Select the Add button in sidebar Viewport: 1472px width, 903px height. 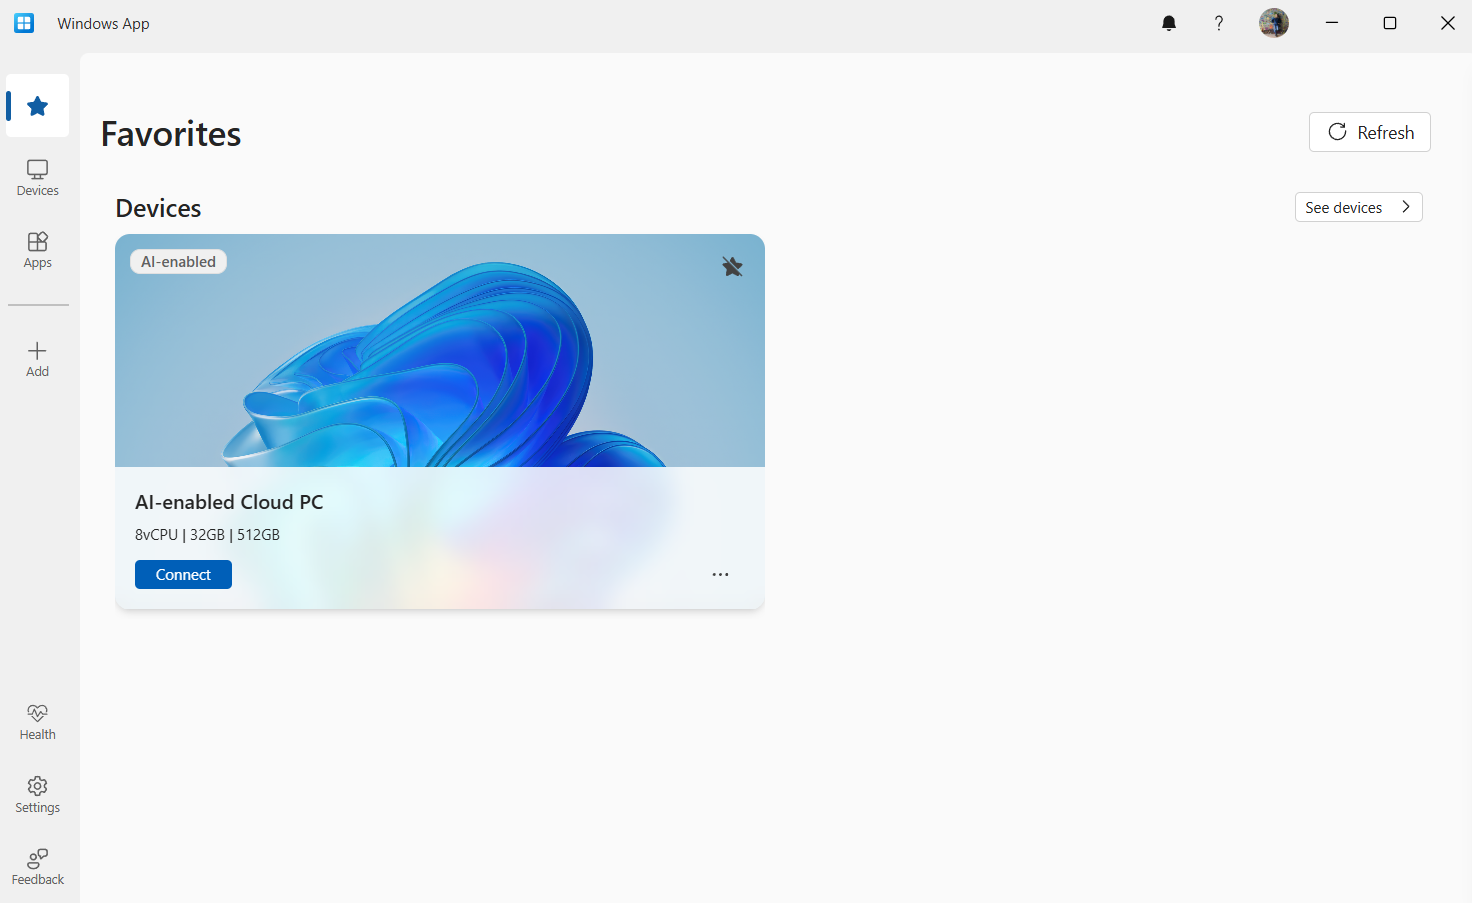[x=37, y=358]
